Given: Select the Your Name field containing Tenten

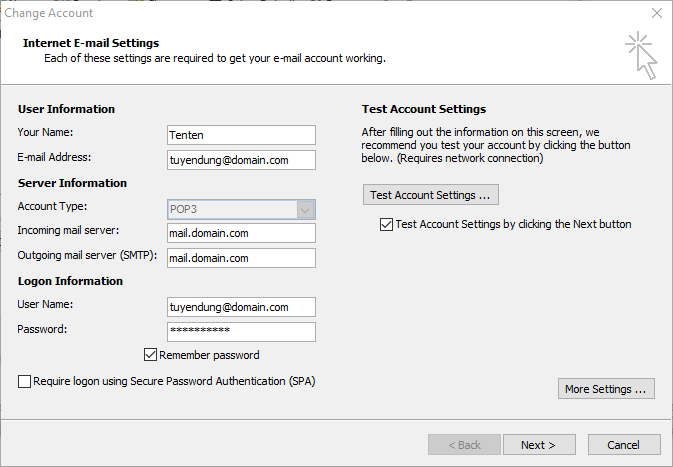Looking at the screenshot, I should coord(241,135).
